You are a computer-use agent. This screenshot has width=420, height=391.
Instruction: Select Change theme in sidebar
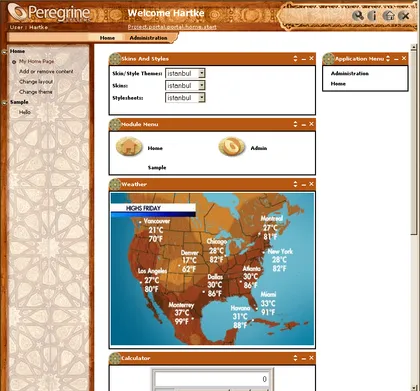pos(36,92)
